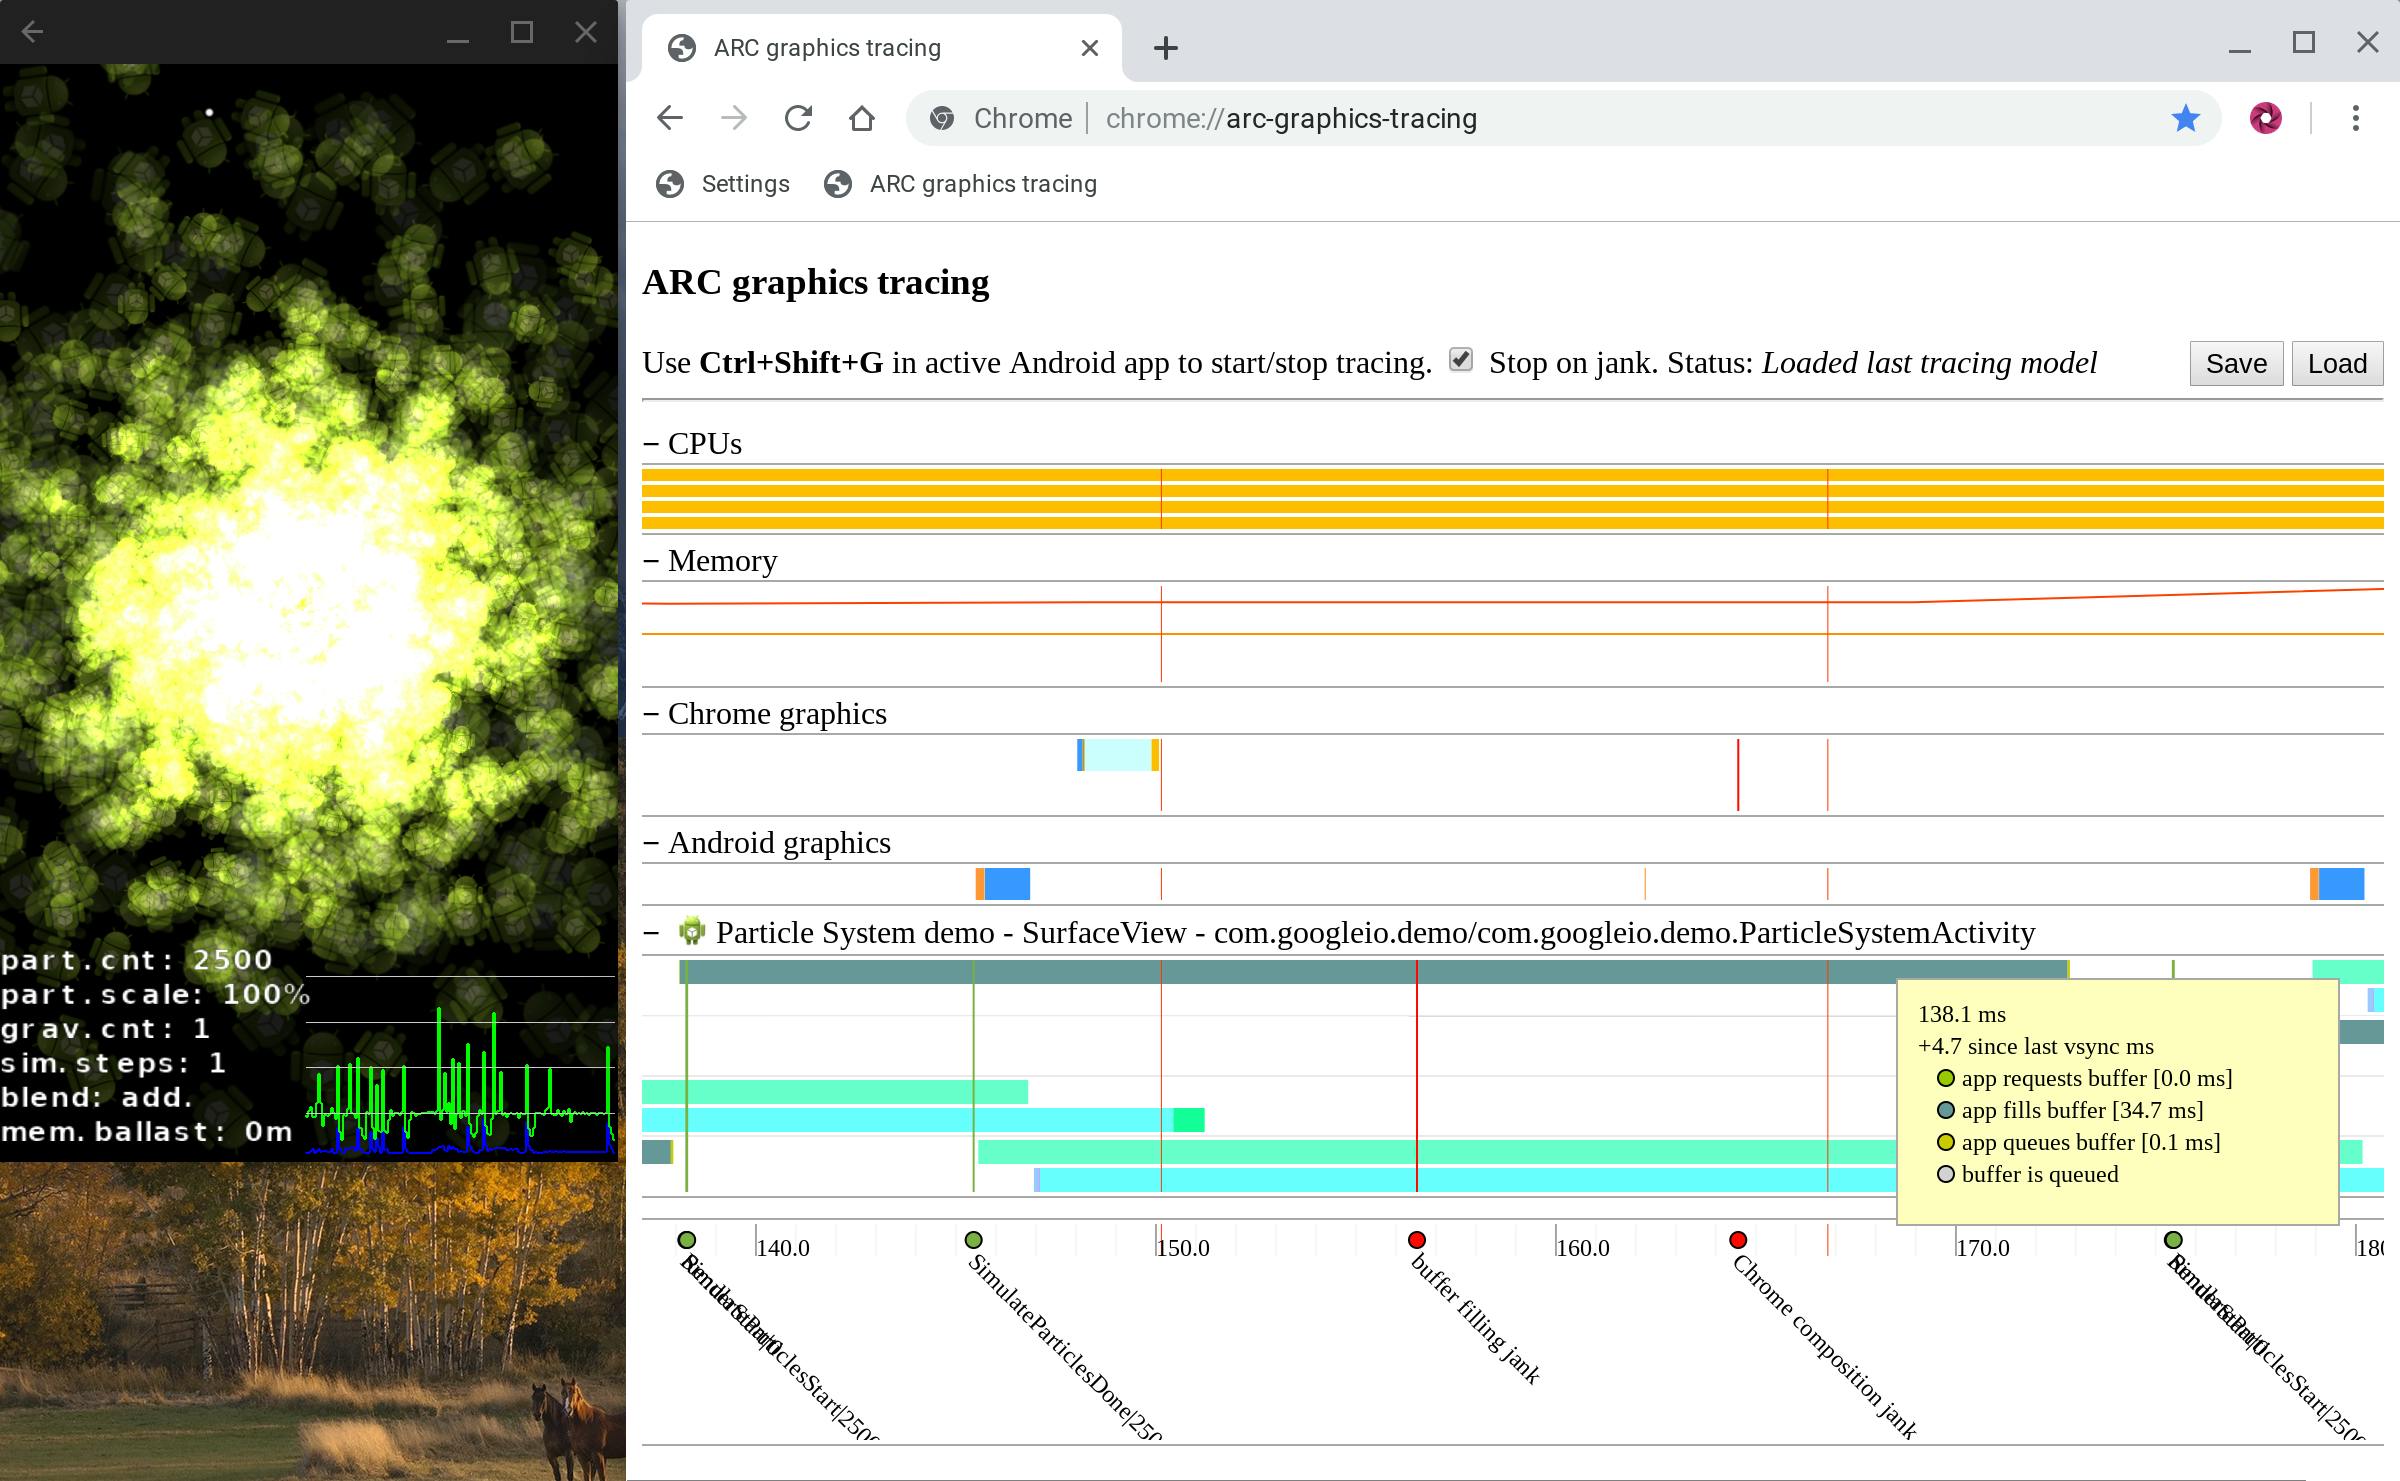Click the browser reload button
The height and width of the screenshot is (1481, 2400).
[x=798, y=119]
